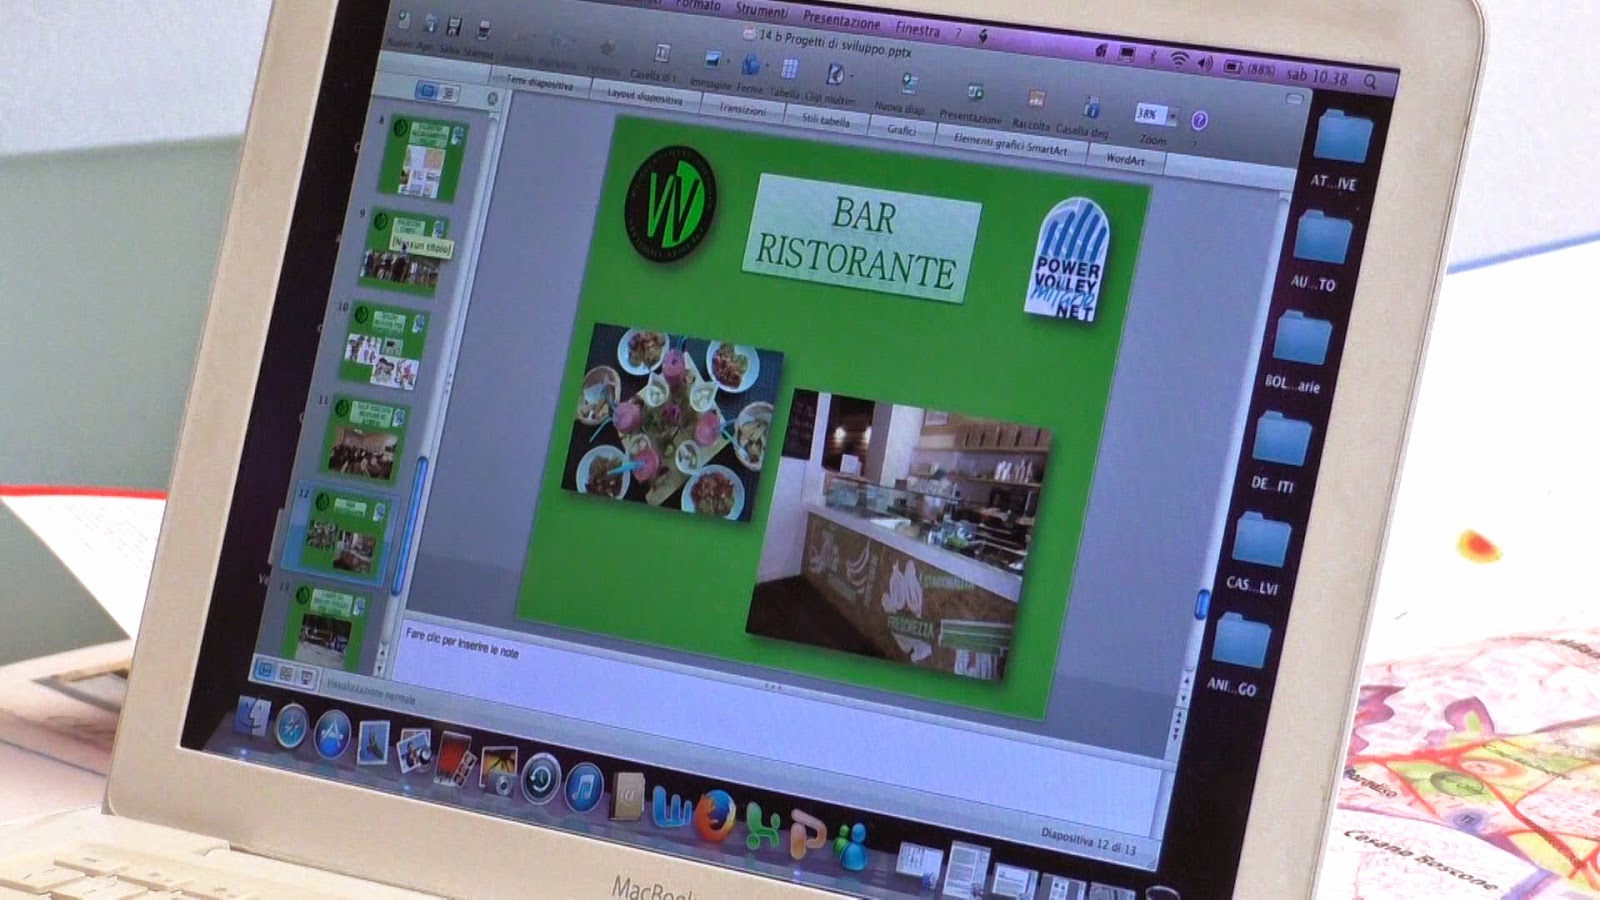The height and width of the screenshot is (900, 1600).
Task: Open Safari from the Dock
Action: tap(291, 726)
